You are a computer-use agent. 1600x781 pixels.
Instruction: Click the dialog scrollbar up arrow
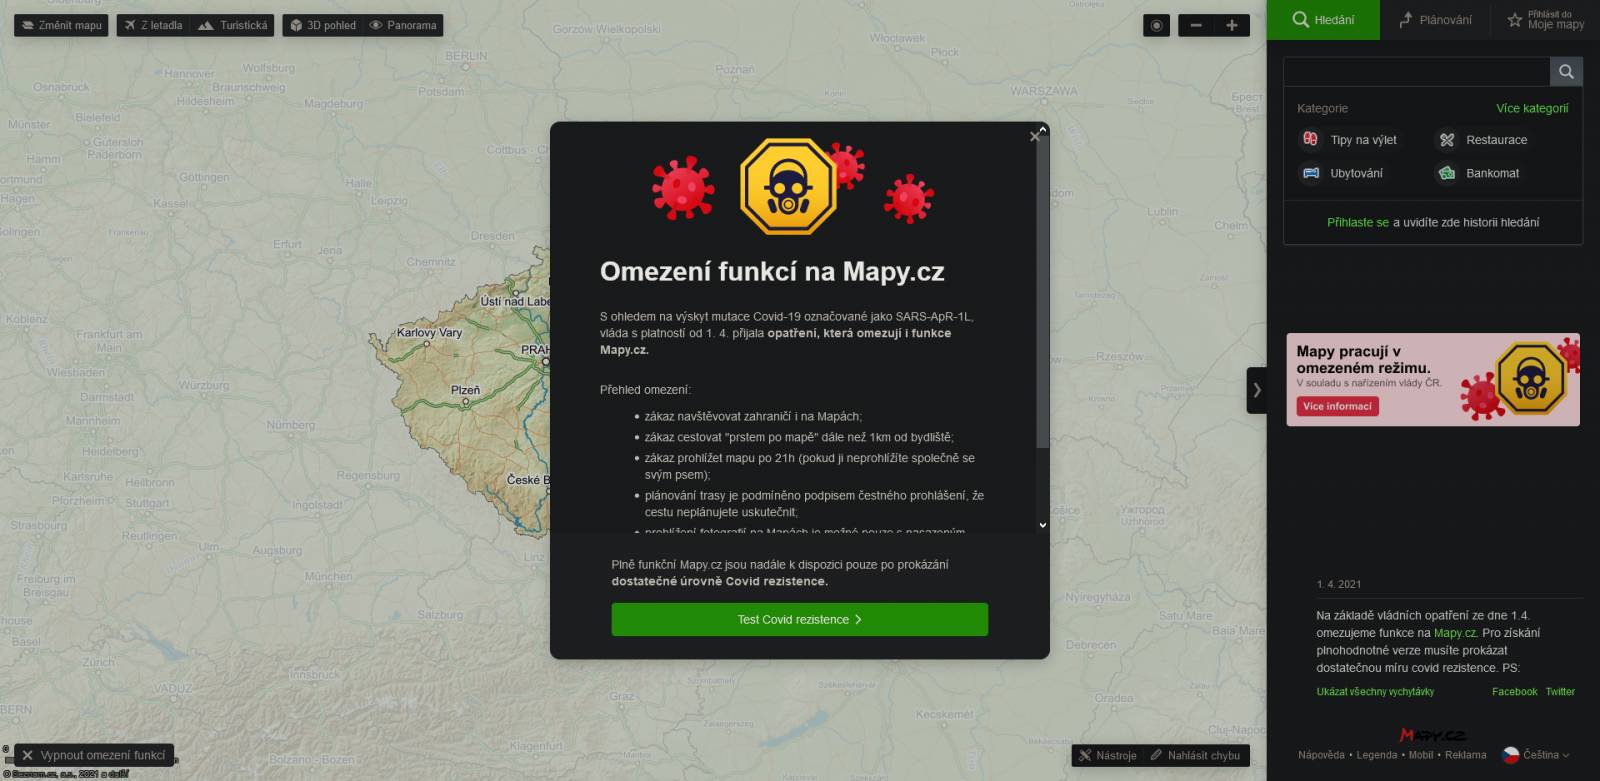pyautogui.click(x=1043, y=129)
